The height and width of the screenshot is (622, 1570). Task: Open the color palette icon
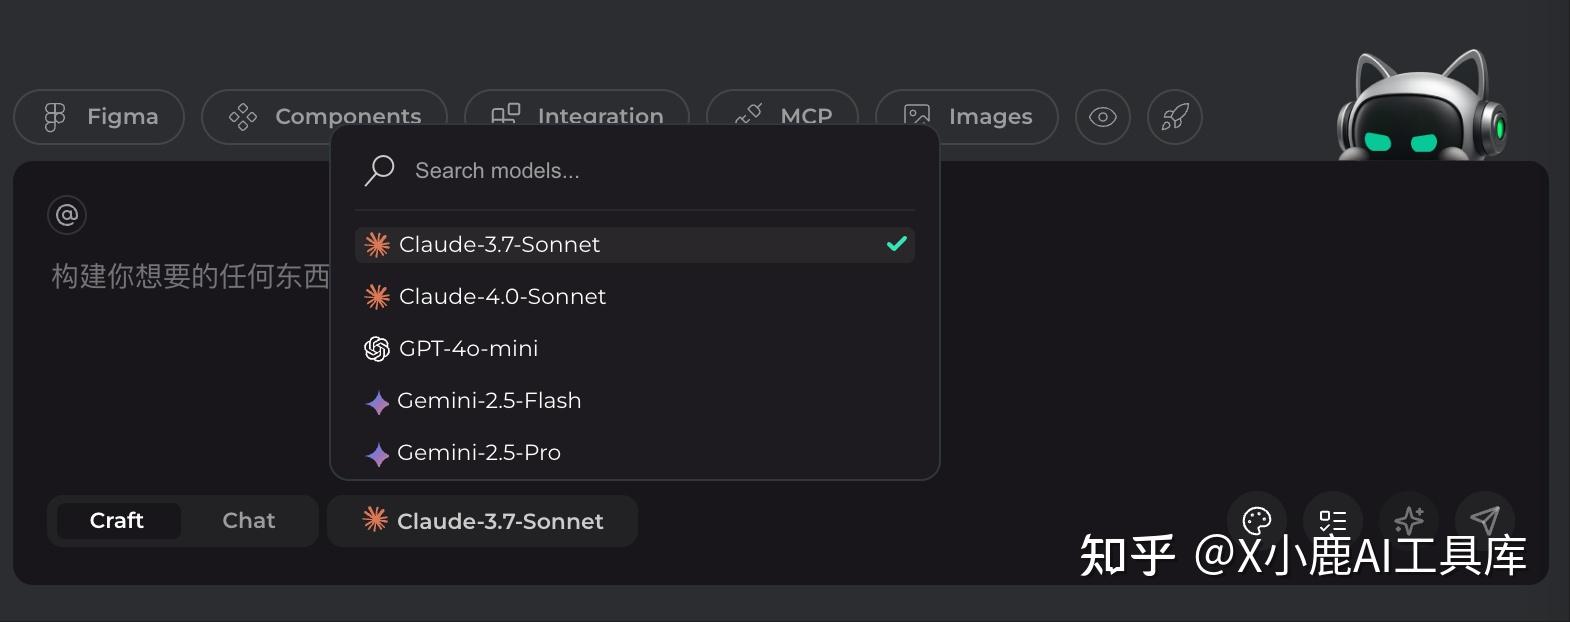(x=1256, y=519)
